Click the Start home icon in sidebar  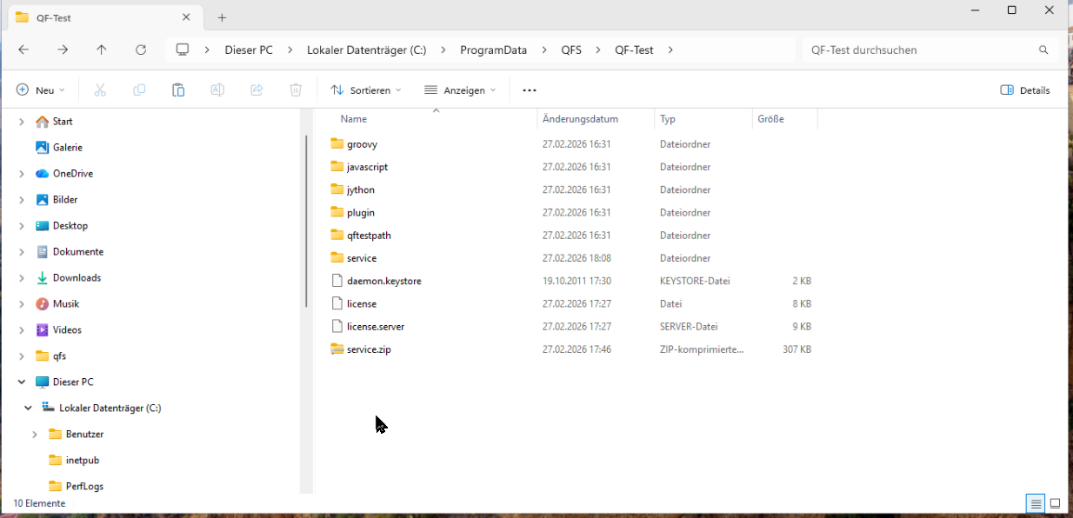(x=42, y=121)
